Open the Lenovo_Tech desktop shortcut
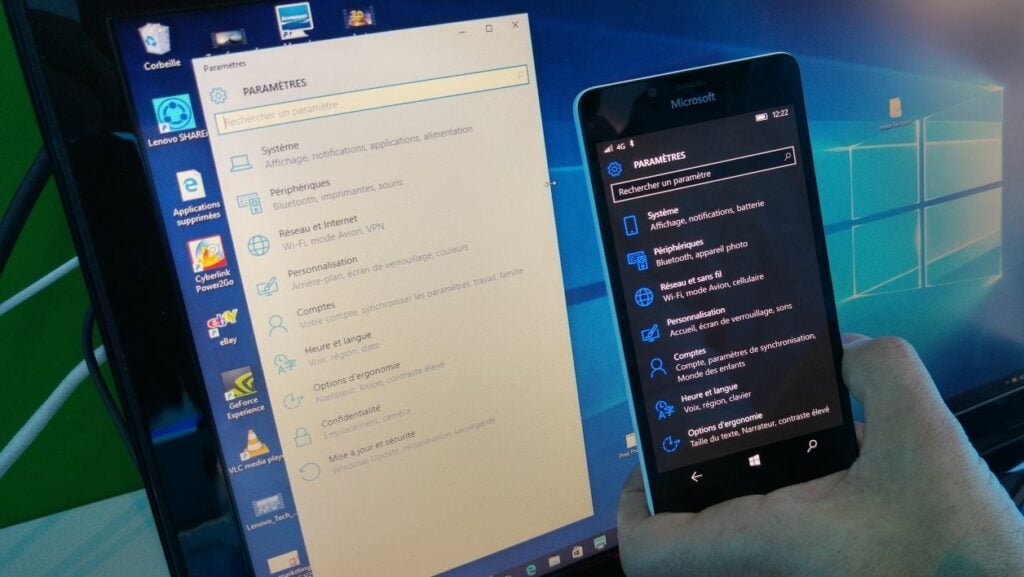This screenshot has height=577, width=1024. 269,512
